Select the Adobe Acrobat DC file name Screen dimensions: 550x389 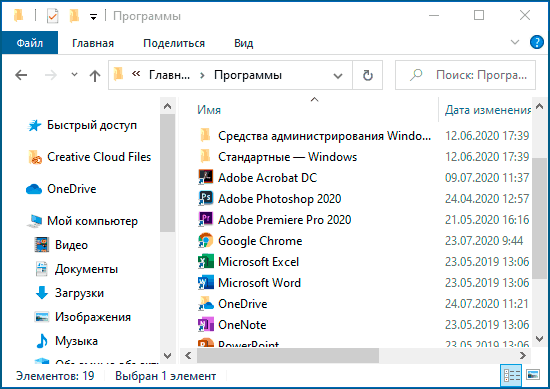[x=267, y=178]
